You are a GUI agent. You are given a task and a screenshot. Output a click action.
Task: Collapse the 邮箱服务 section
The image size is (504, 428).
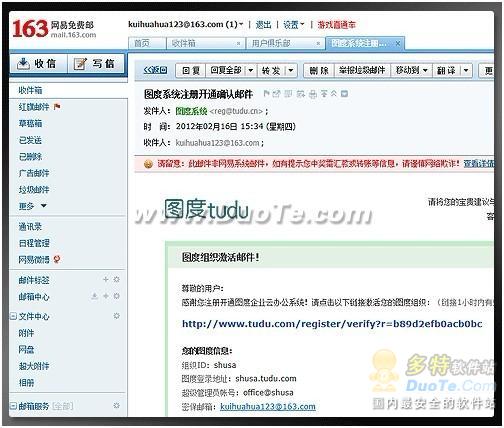tap(13, 406)
